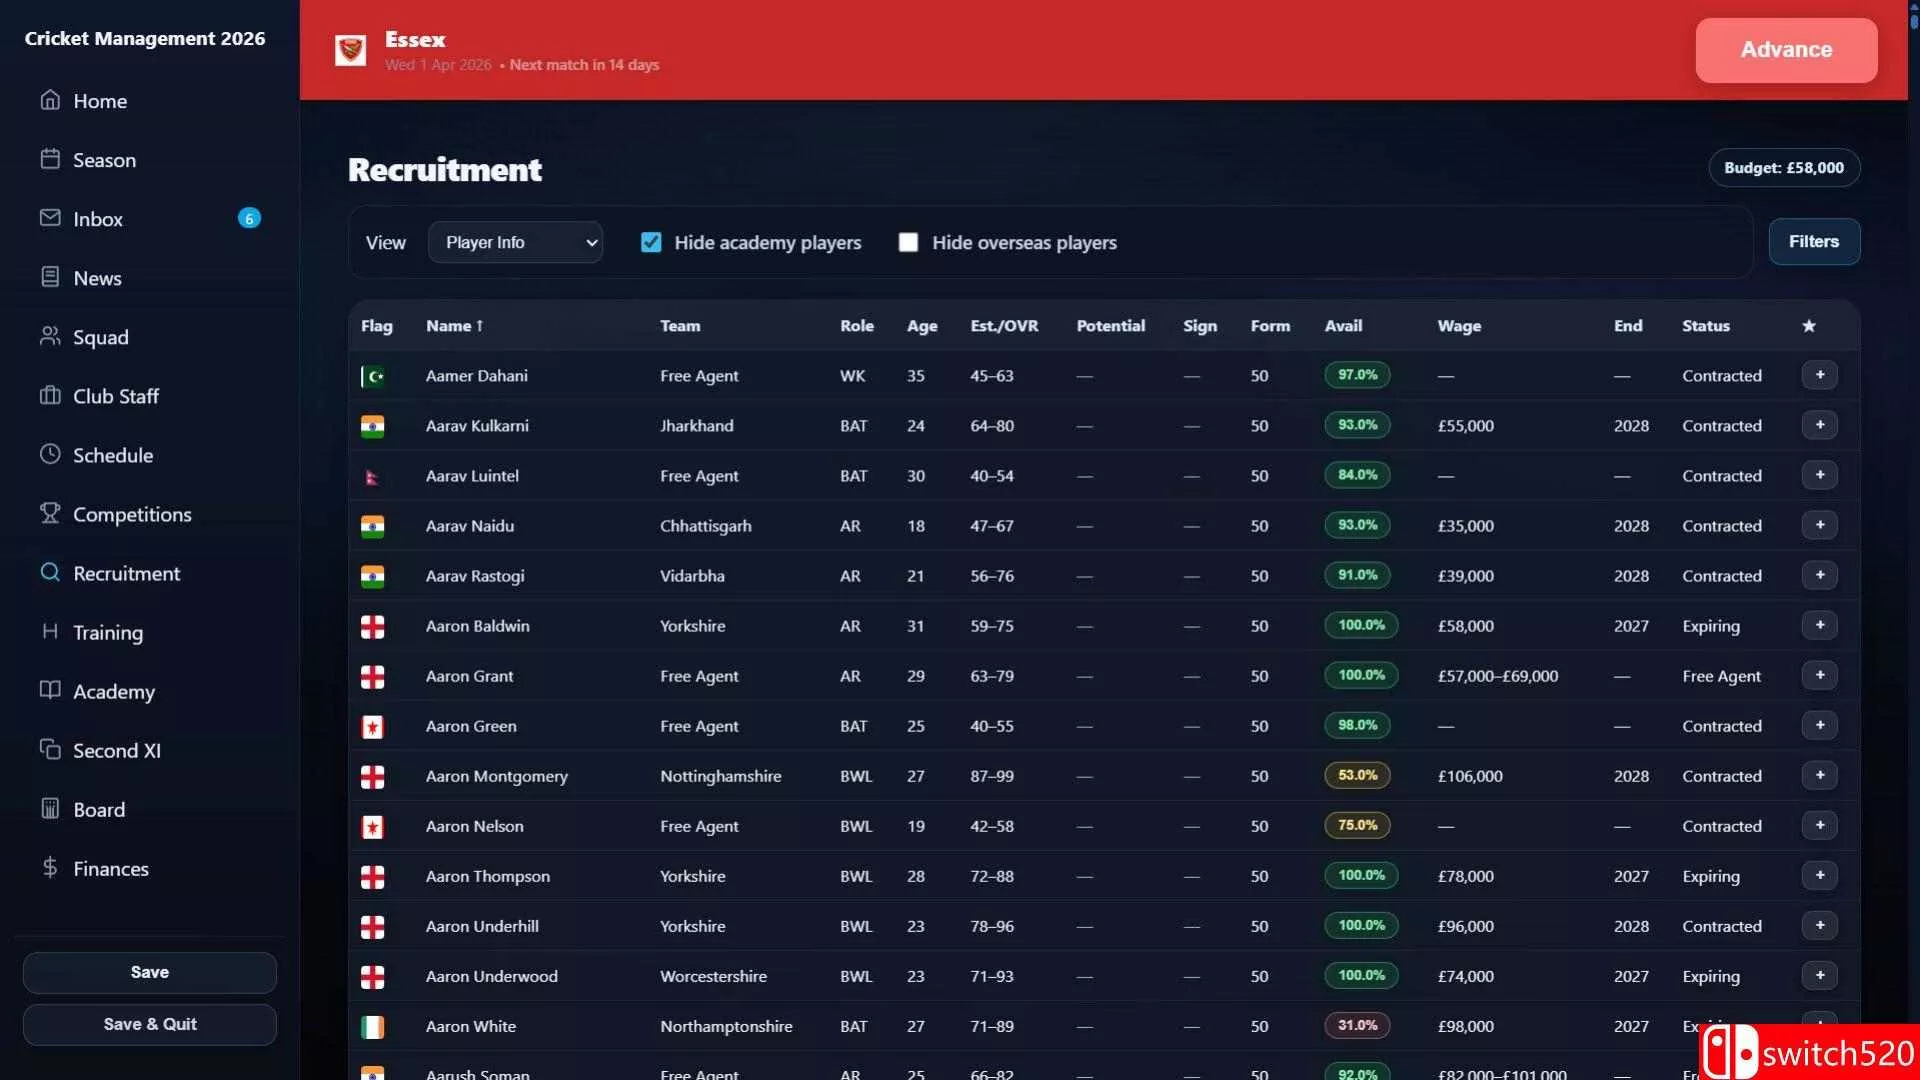1920x1080 pixels.
Task: Click the Essex club crest logo
Action: click(x=350, y=50)
